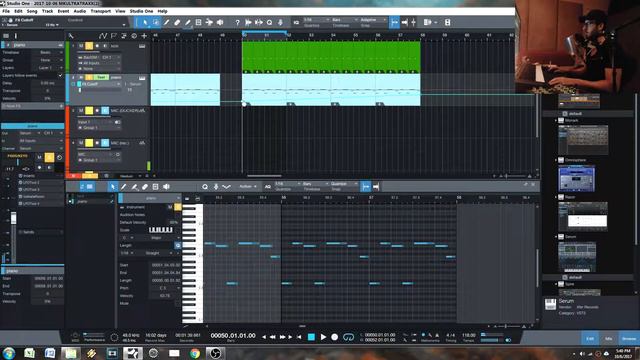Screen dimensions: 640x360
Task: Click the Stop button in the transport
Action: (x=311, y=337)
